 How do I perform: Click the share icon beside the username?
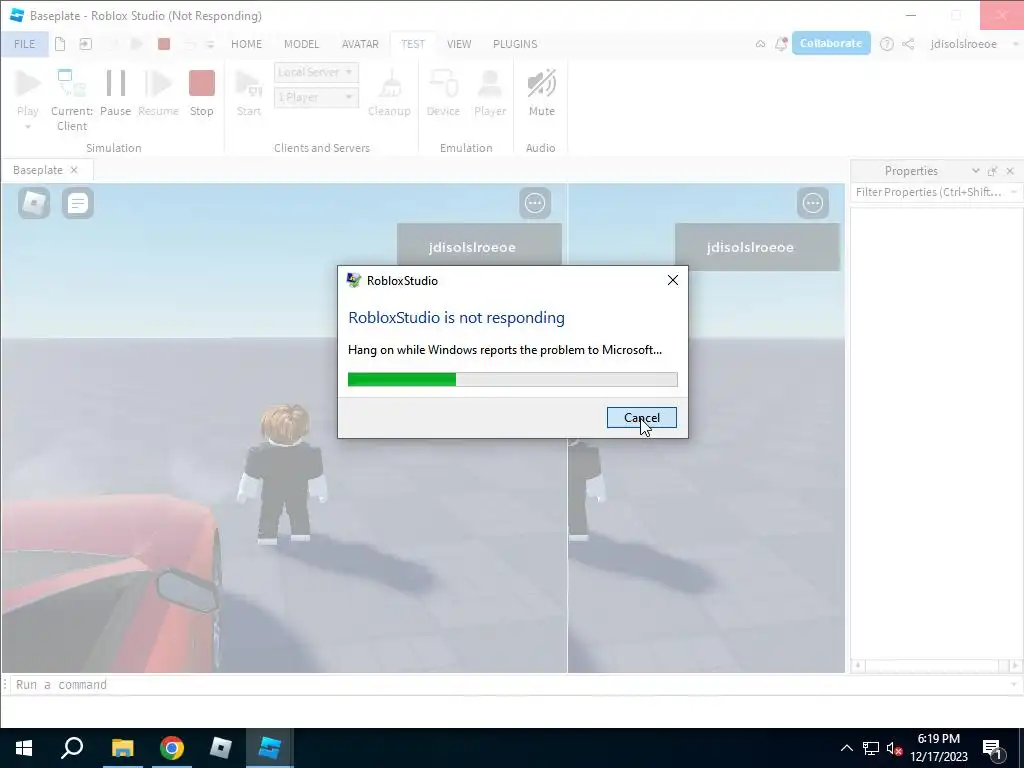908,44
